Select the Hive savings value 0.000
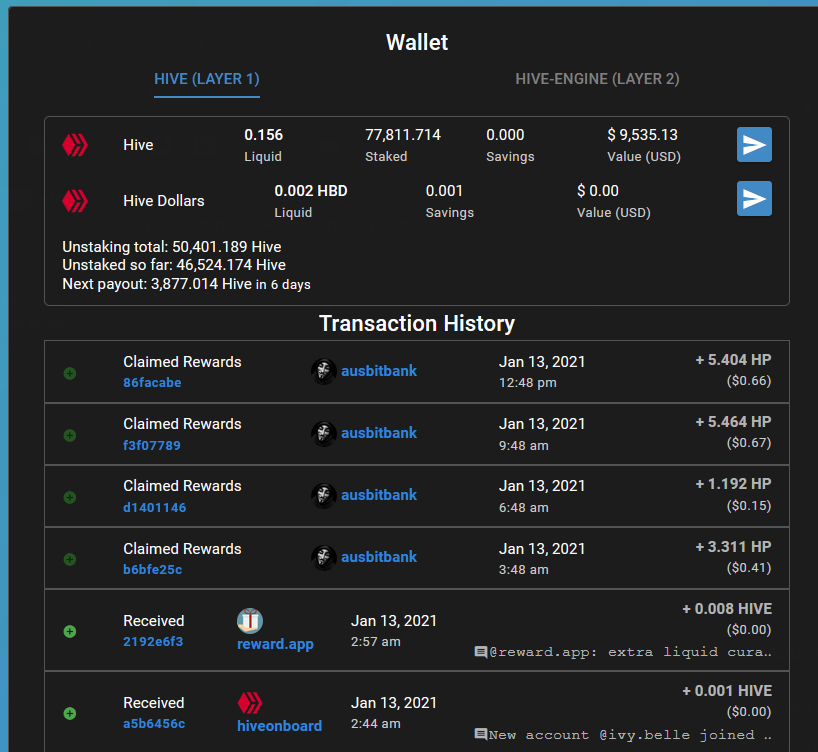Screen dimensions: 818x752 point(505,135)
